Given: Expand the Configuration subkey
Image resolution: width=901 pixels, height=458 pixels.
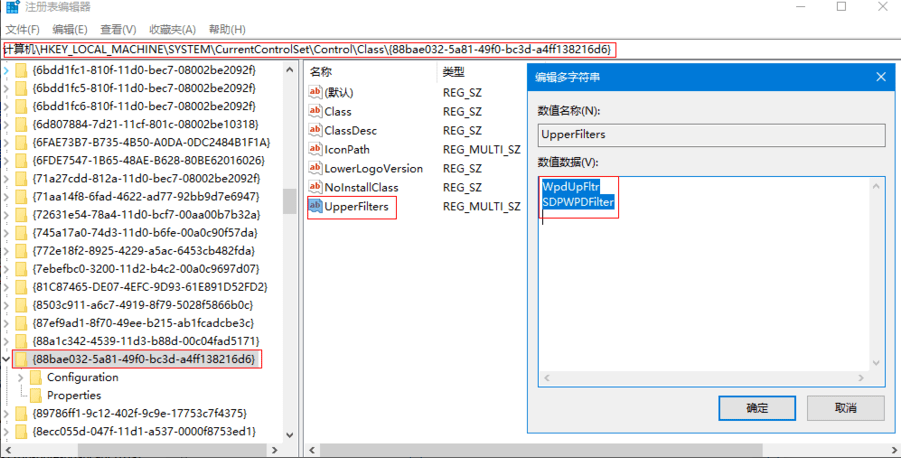Looking at the screenshot, I should tap(21, 378).
